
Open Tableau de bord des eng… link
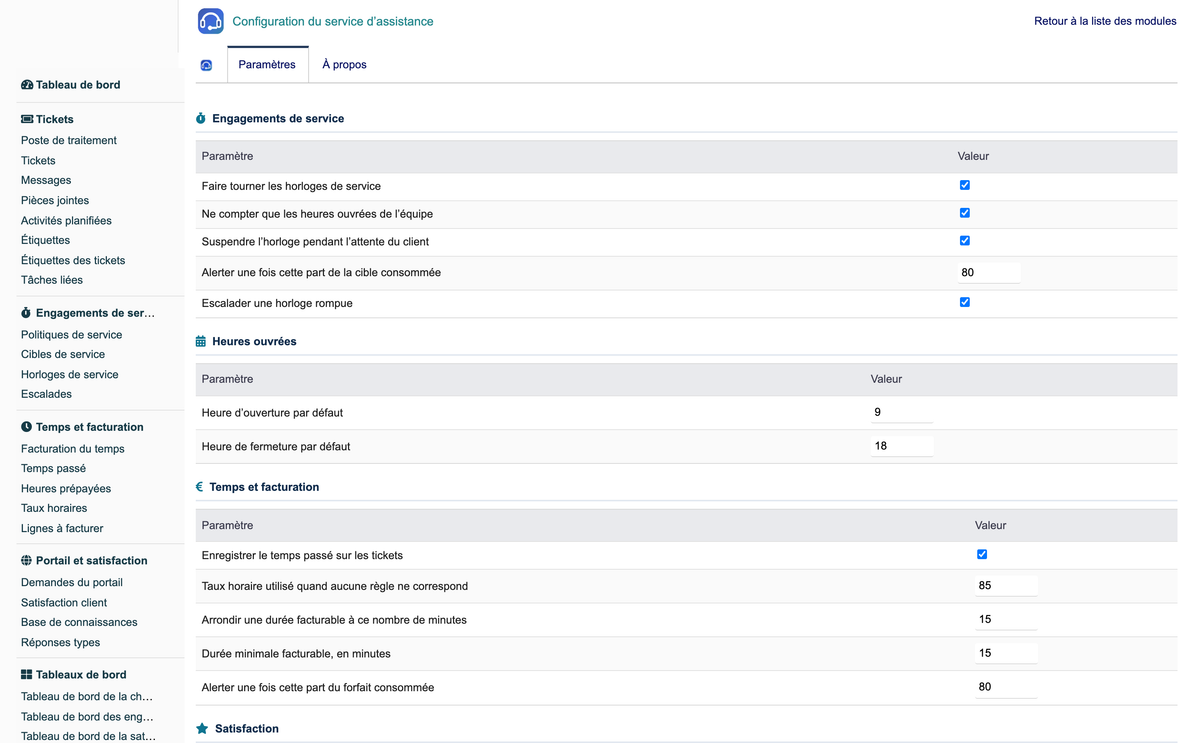pos(87,717)
